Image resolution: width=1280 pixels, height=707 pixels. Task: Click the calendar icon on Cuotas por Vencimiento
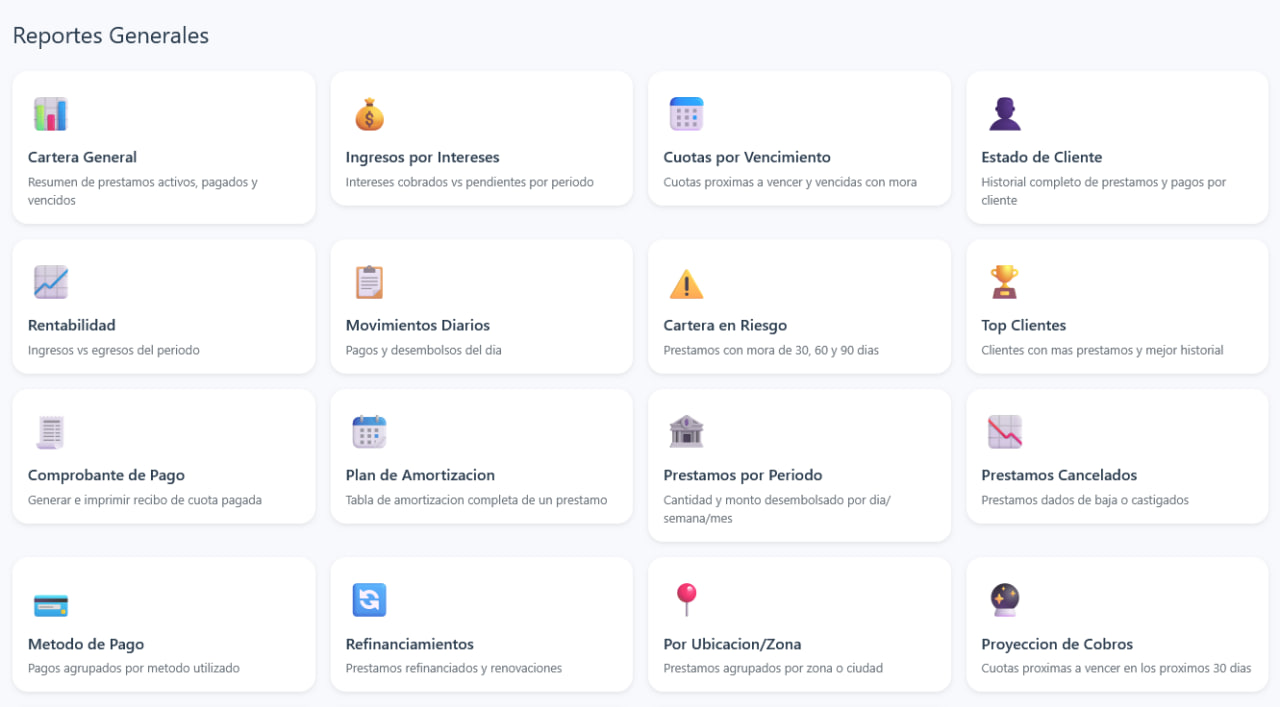pyautogui.click(x=686, y=114)
